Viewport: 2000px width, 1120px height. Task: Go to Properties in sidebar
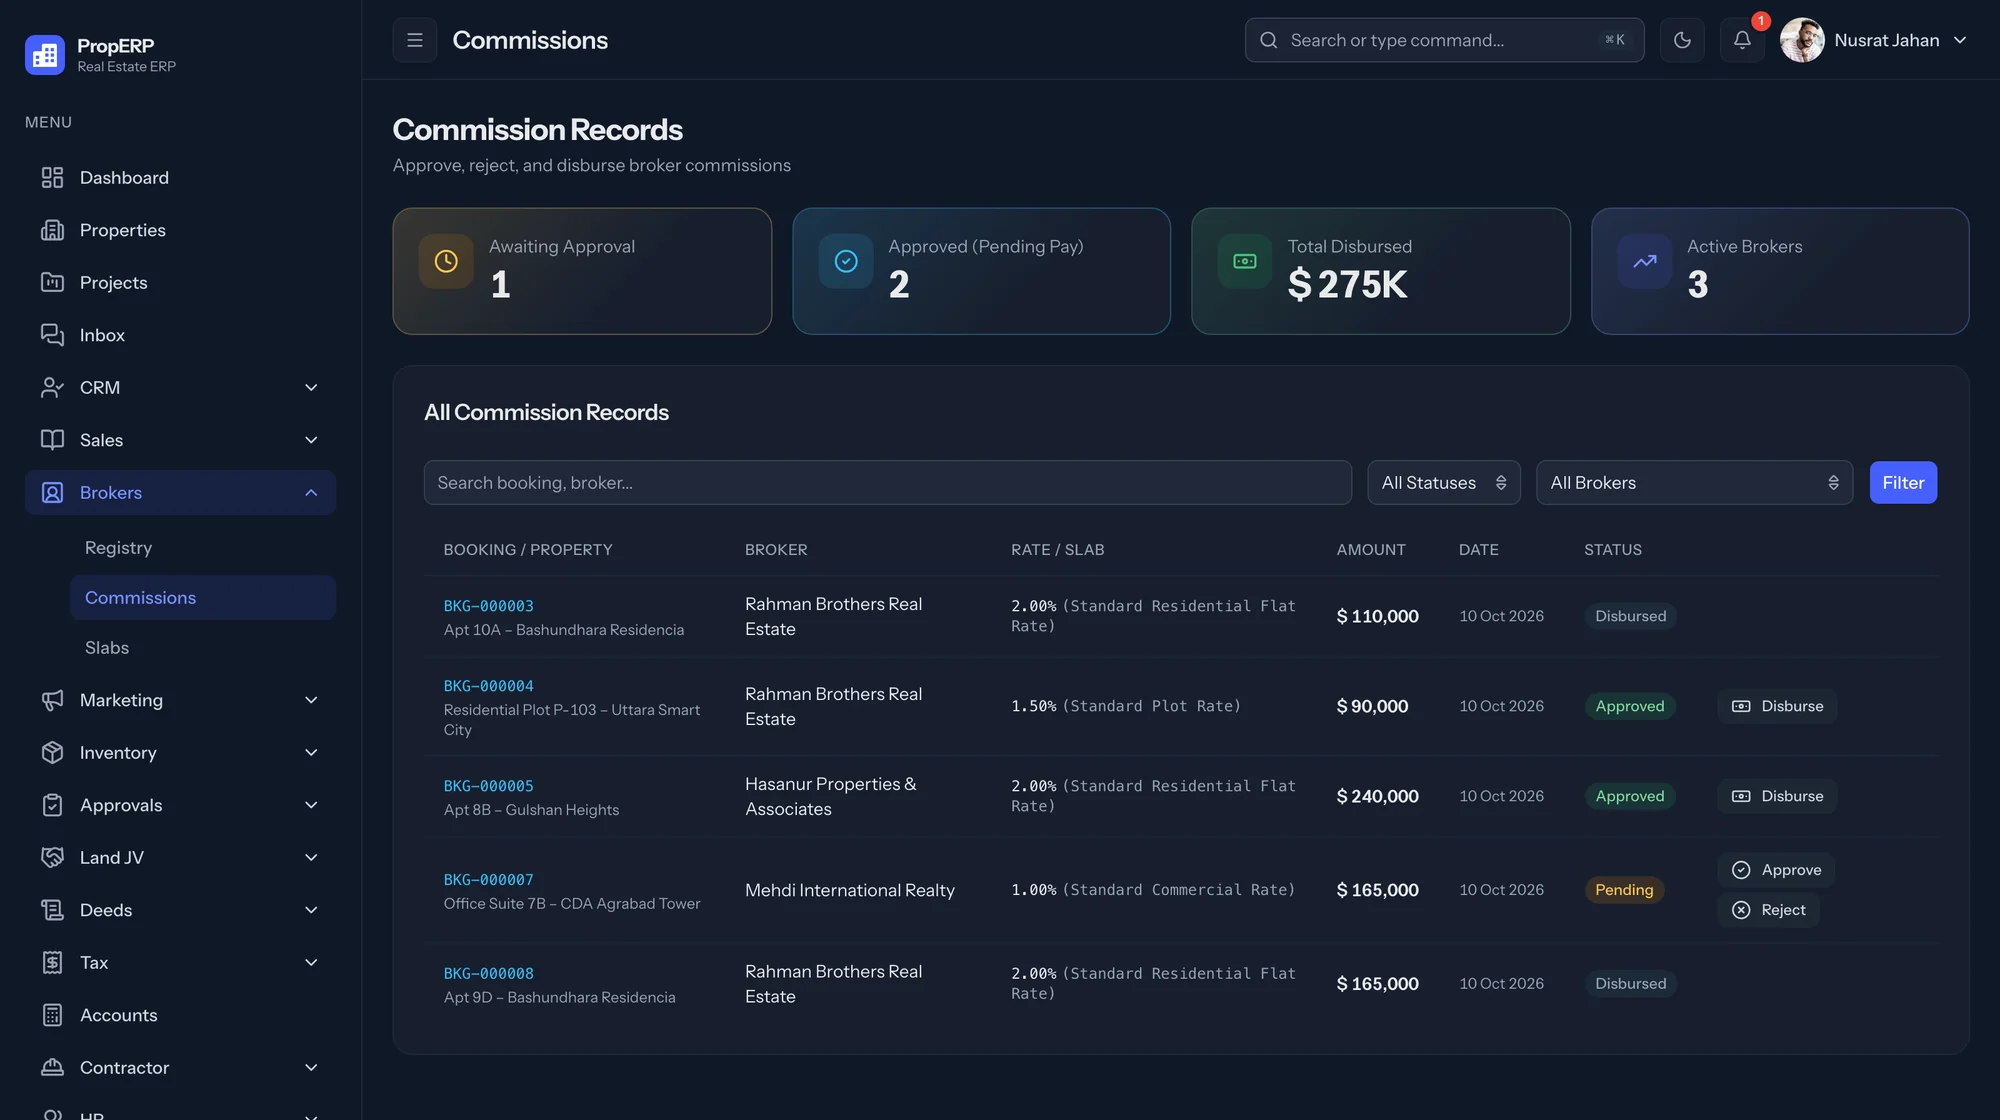(180, 230)
